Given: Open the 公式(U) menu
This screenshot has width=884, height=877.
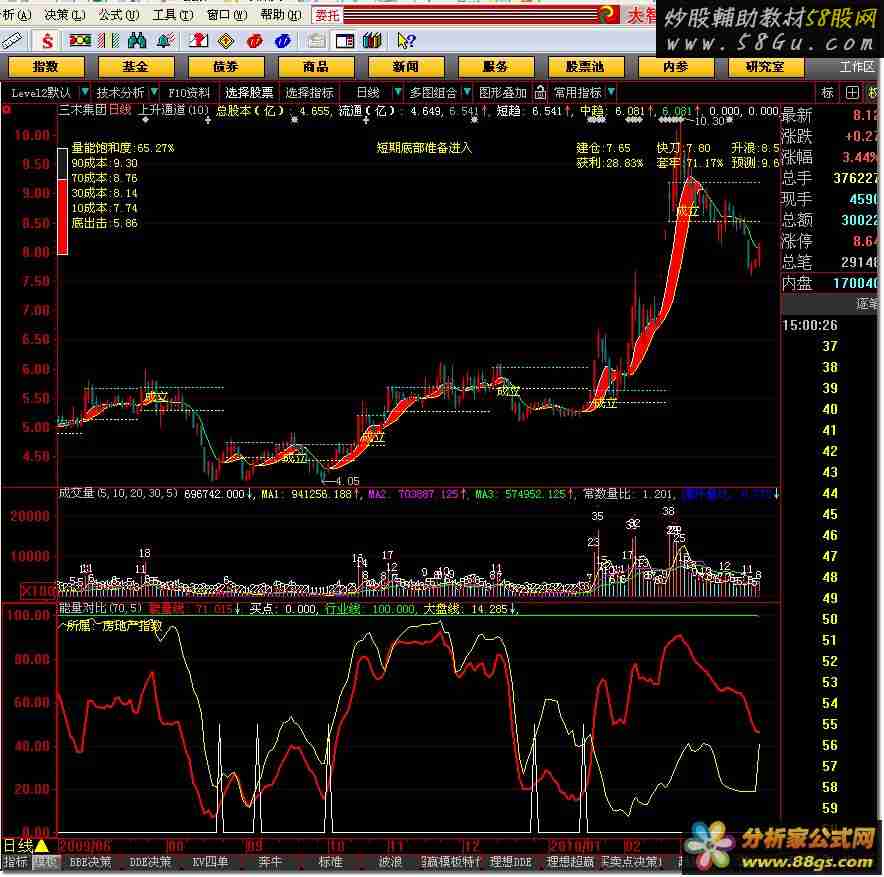Looking at the screenshot, I should pos(119,15).
